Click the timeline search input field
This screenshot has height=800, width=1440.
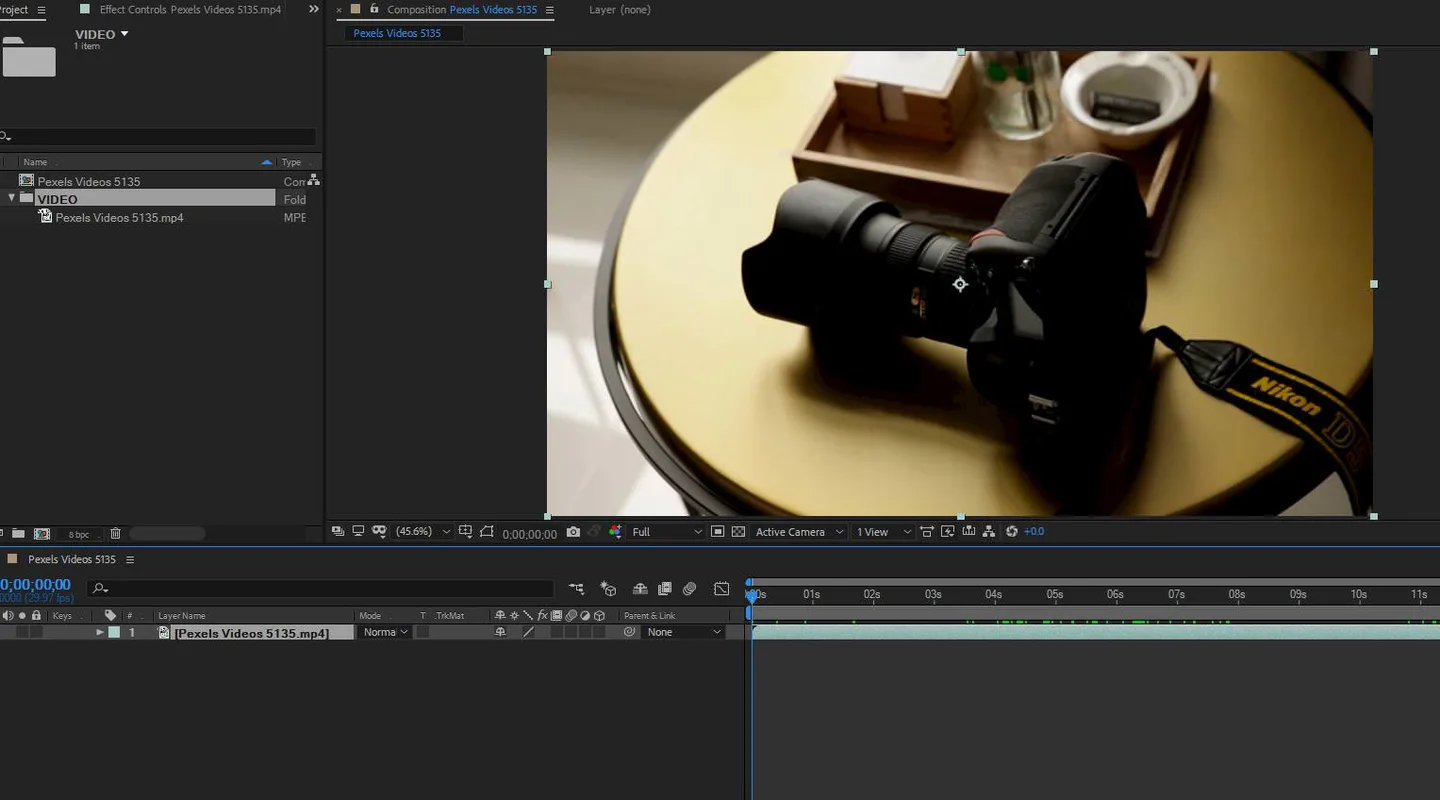point(320,589)
